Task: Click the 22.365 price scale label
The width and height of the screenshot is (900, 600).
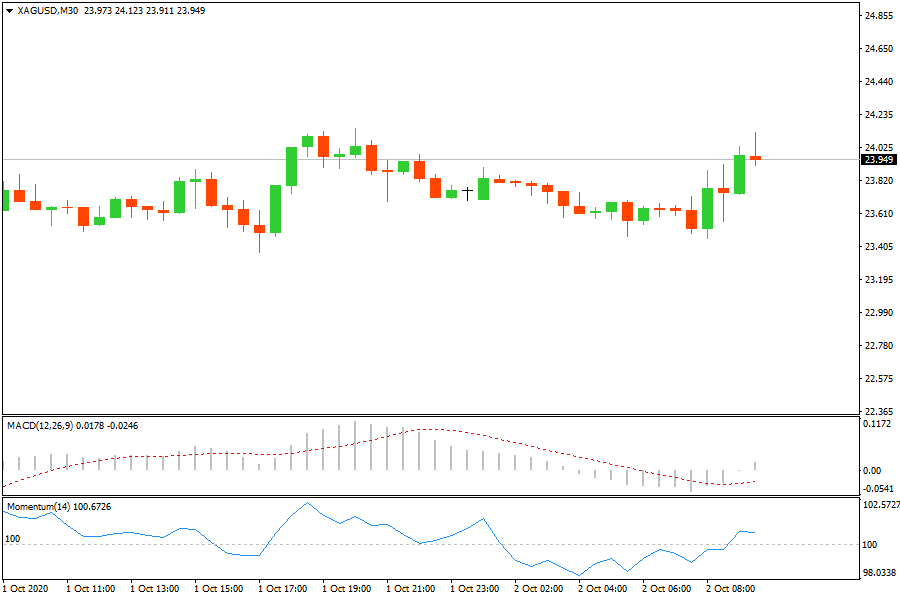Action: tap(878, 411)
